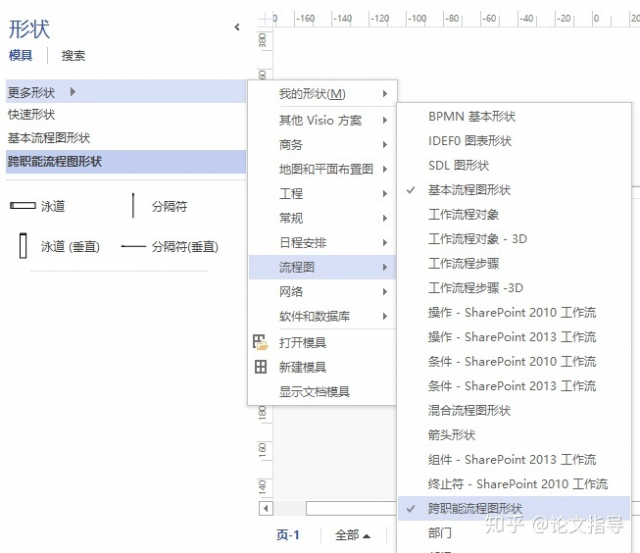
Task: Choose BPMN 基本形状 stencil
Action: click(514, 116)
